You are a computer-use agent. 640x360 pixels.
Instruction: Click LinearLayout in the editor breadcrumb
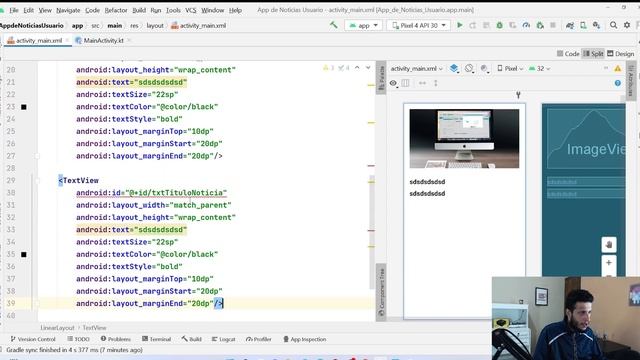[58, 328]
